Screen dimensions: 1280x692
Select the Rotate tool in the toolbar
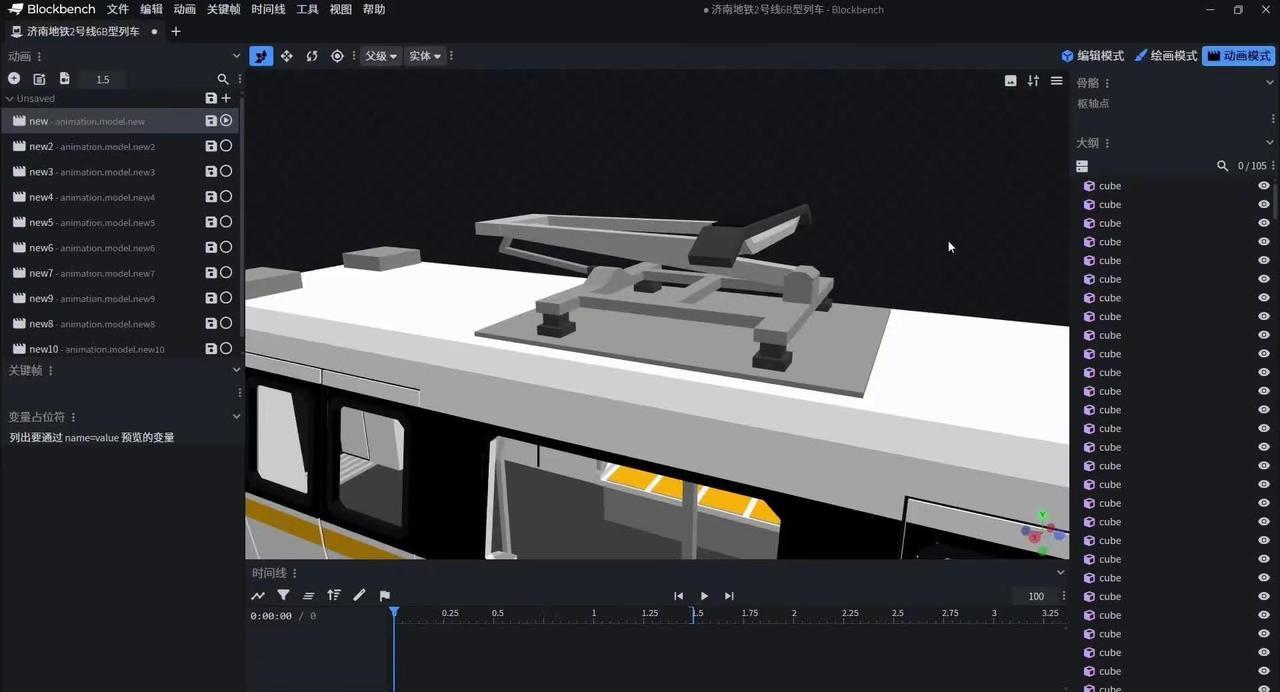312,56
